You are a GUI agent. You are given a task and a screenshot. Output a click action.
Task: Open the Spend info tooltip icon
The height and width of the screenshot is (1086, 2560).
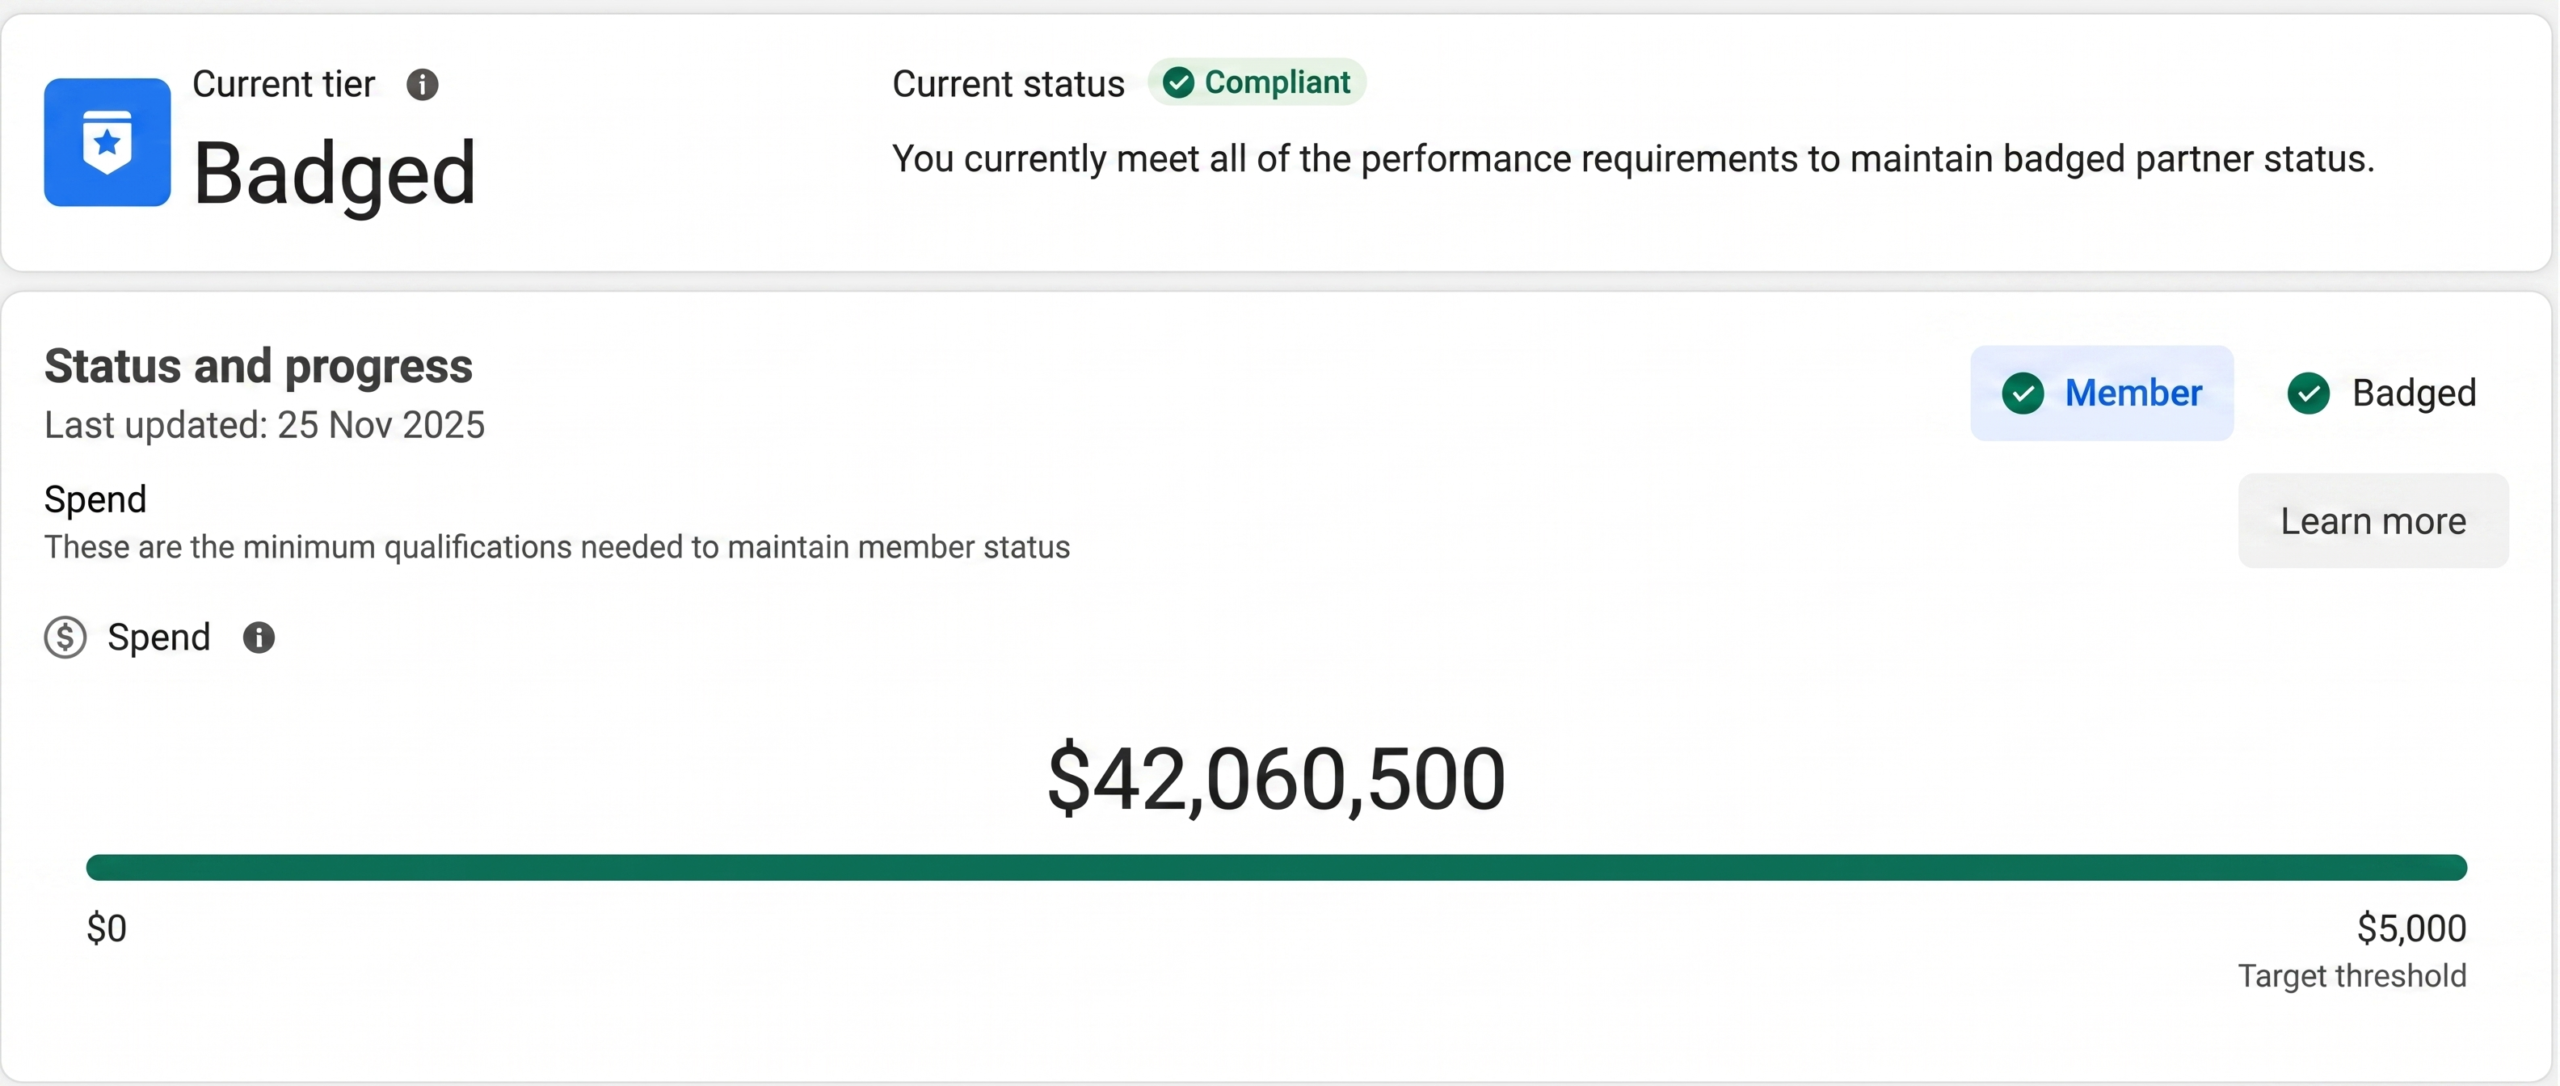(x=259, y=637)
